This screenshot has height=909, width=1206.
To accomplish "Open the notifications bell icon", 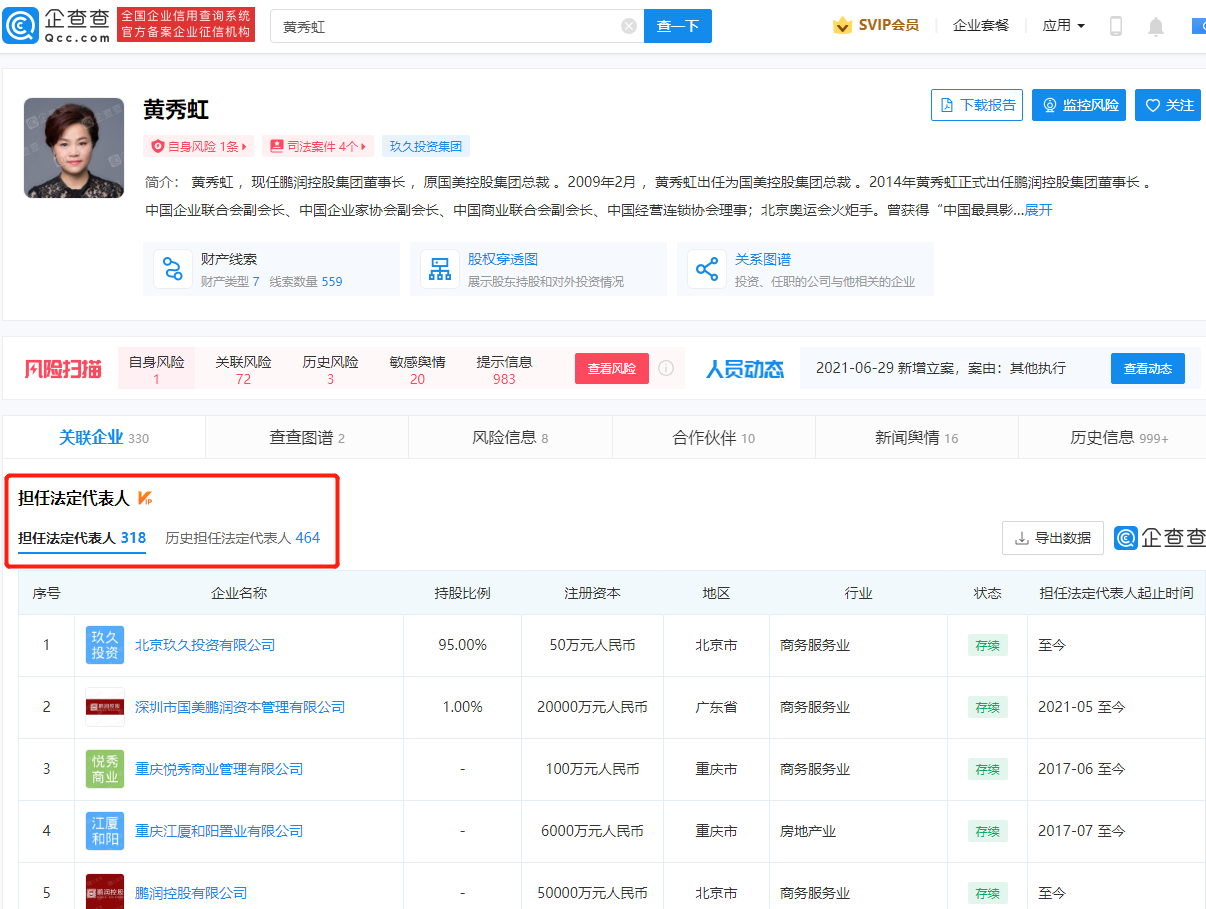I will click(1156, 26).
